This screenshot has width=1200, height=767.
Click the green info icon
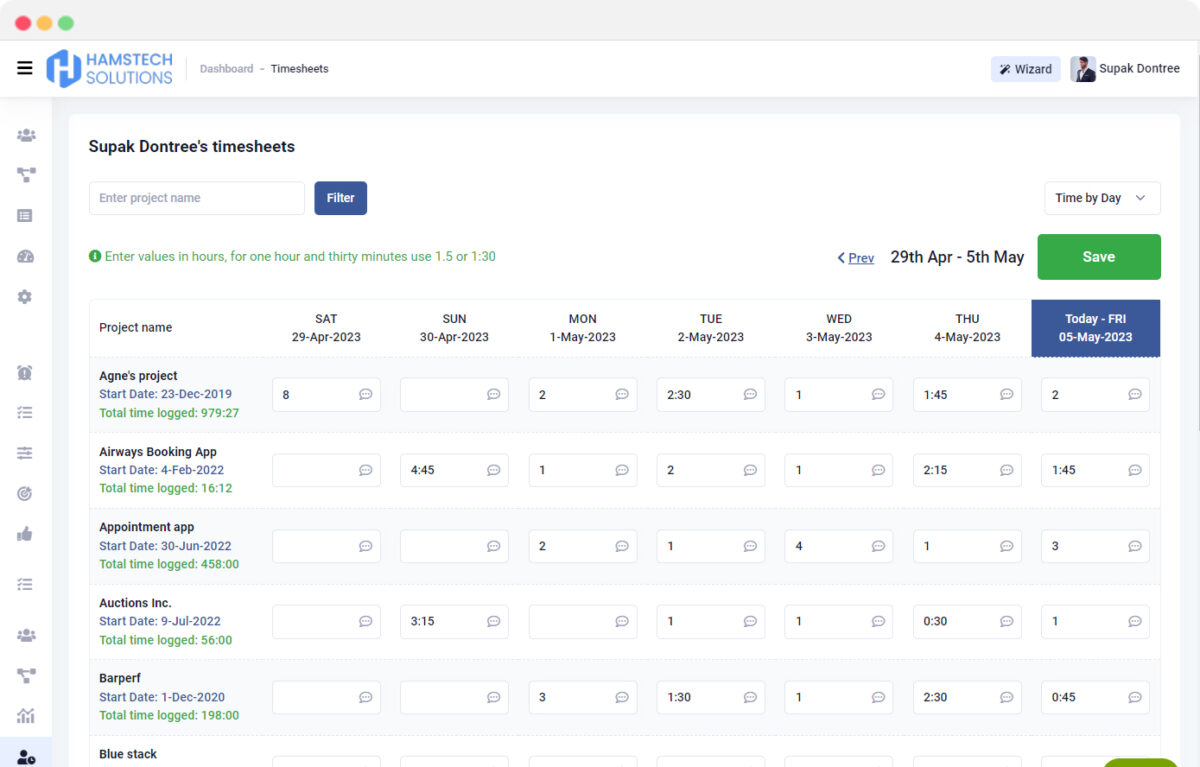tap(95, 256)
